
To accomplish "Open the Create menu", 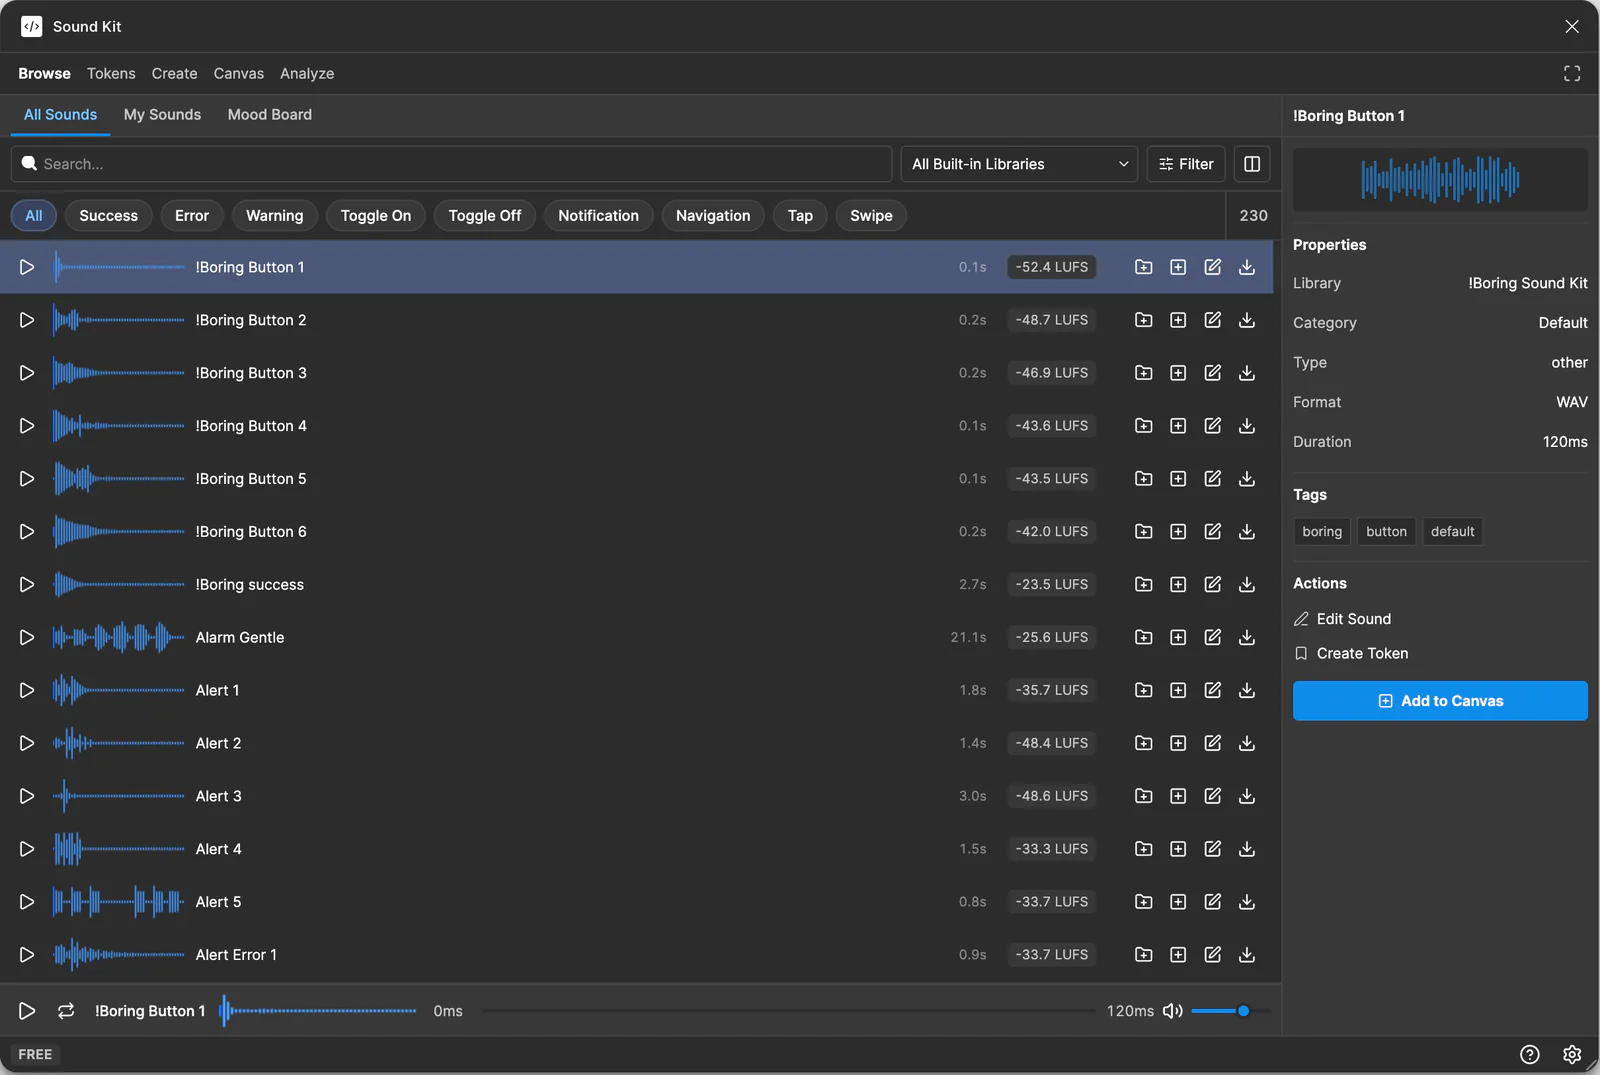I will [x=175, y=73].
